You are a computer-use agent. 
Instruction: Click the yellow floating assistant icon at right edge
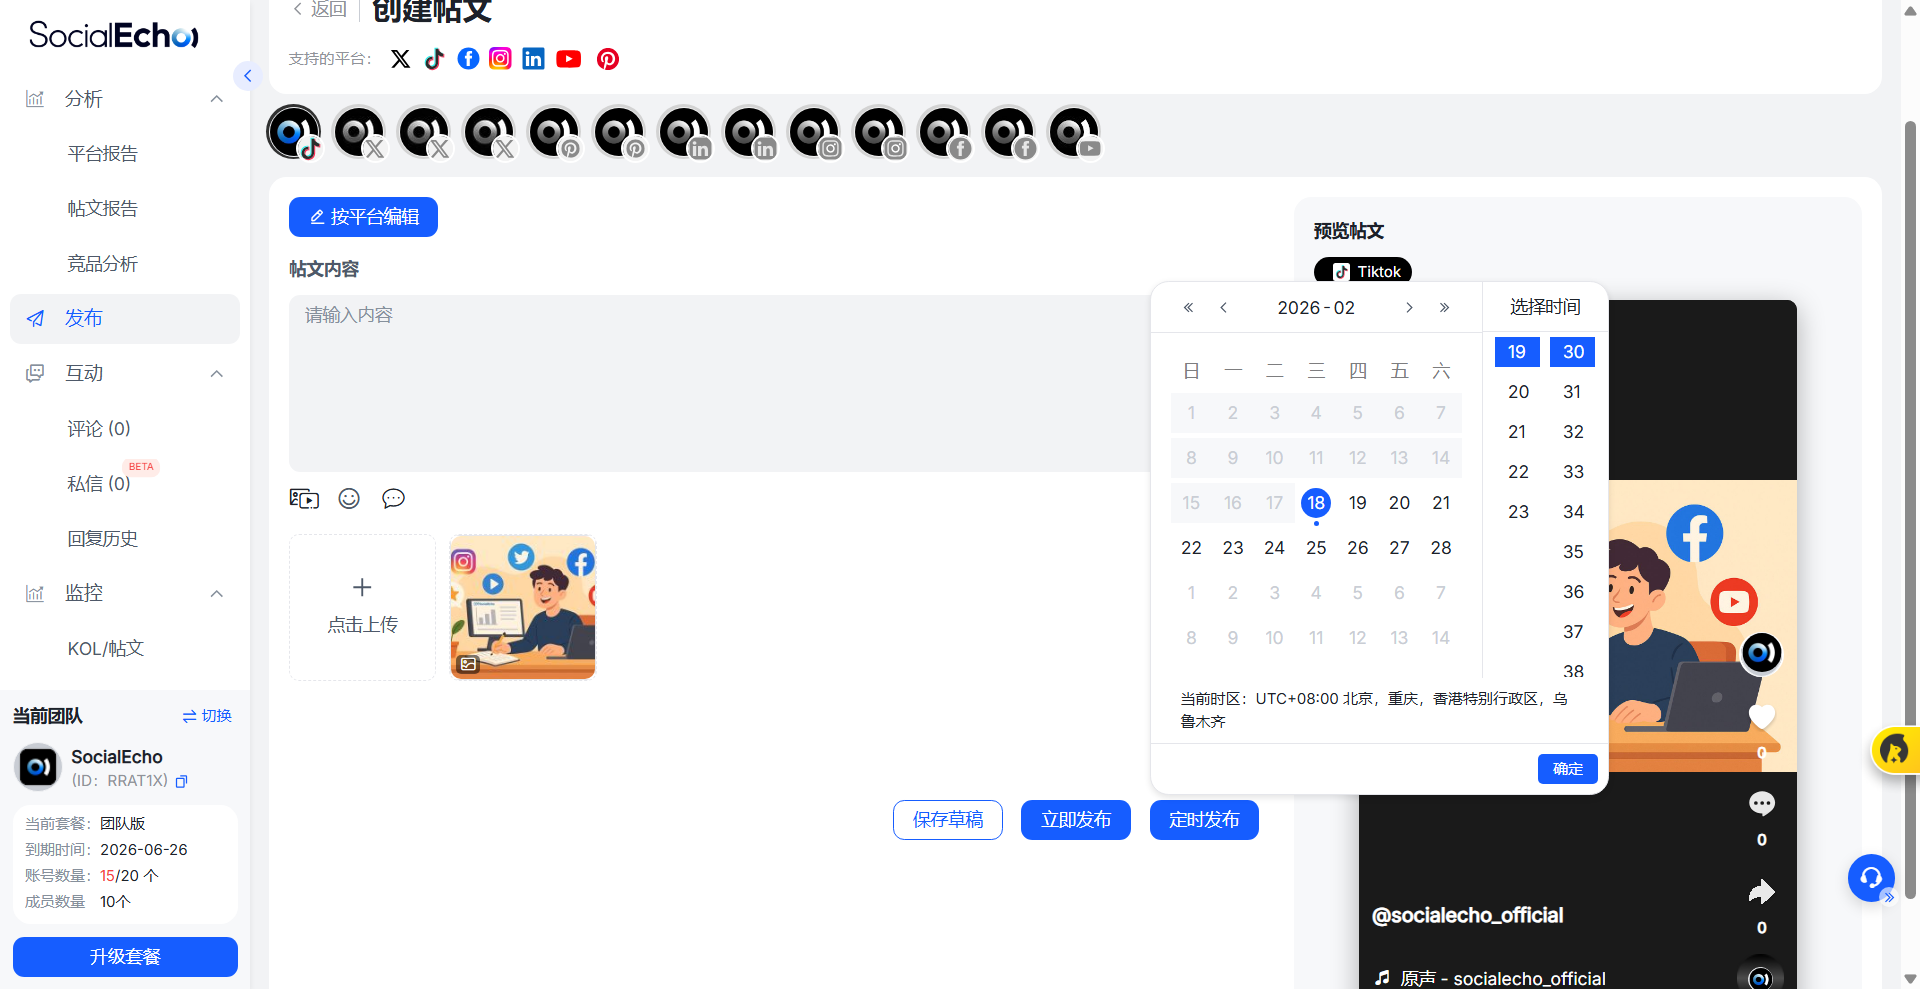[x=1895, y=749]
